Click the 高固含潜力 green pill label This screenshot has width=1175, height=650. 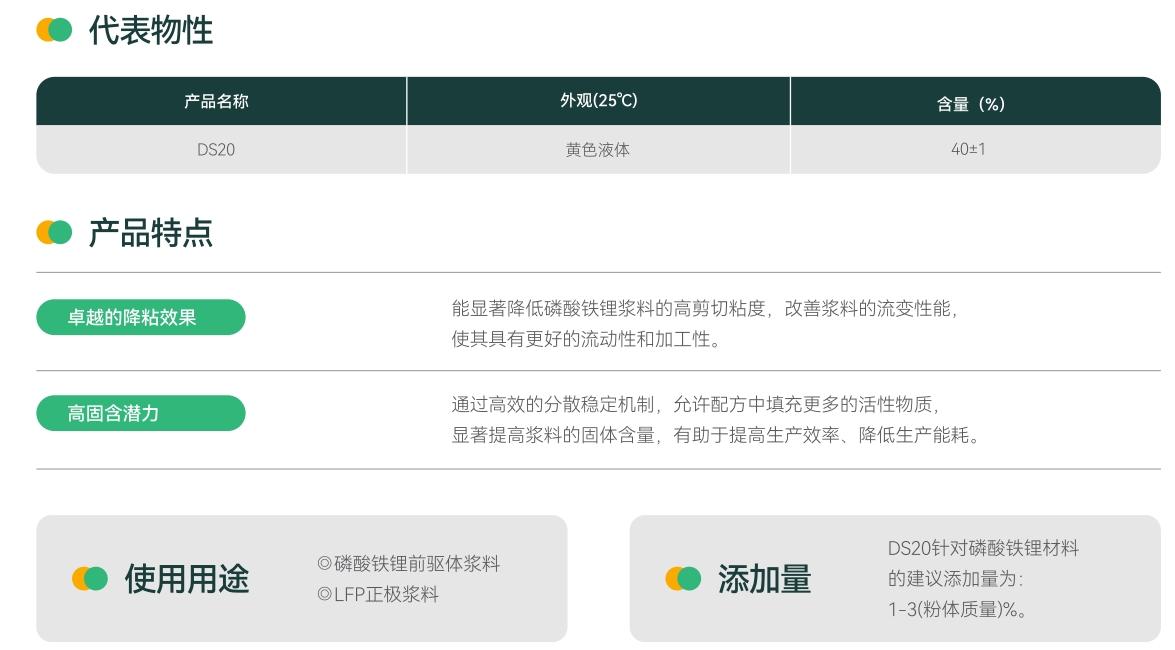pyautogui.click(x=141, y=413)
